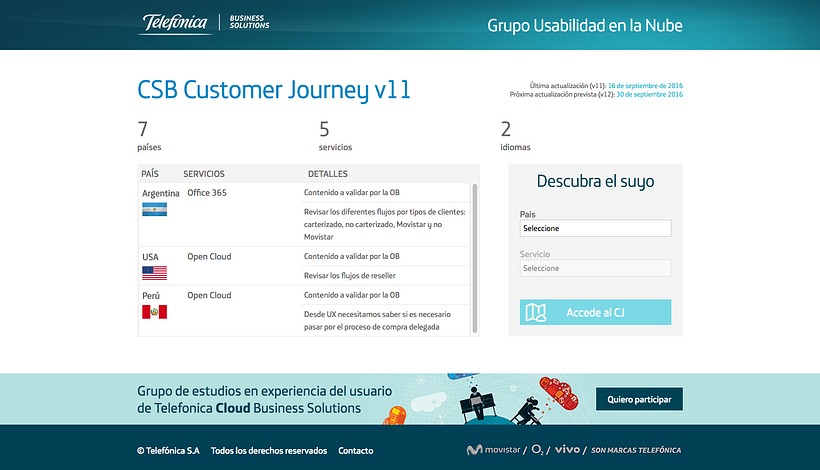Viewport: 820px width, 470px height.
Task: Click the PAÍS column header
Action: (150, 174)
